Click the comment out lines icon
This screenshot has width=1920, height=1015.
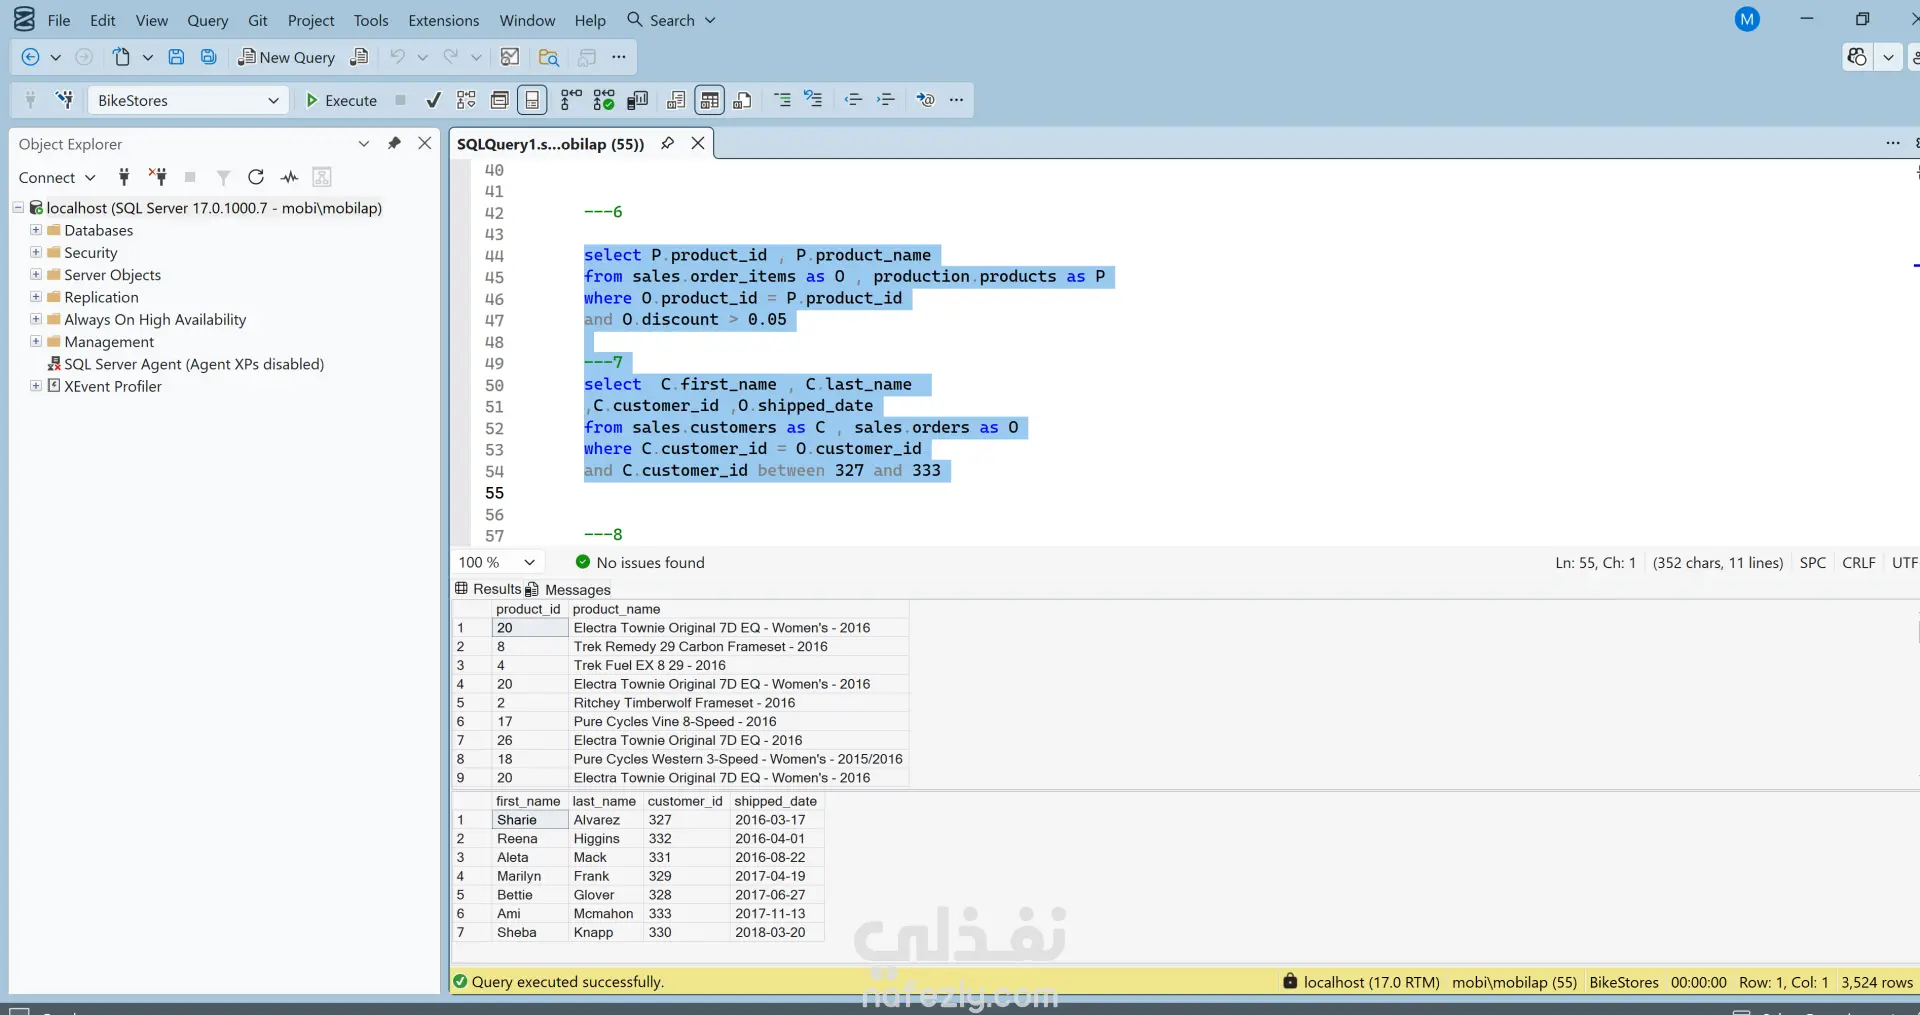tap(782, 100)
